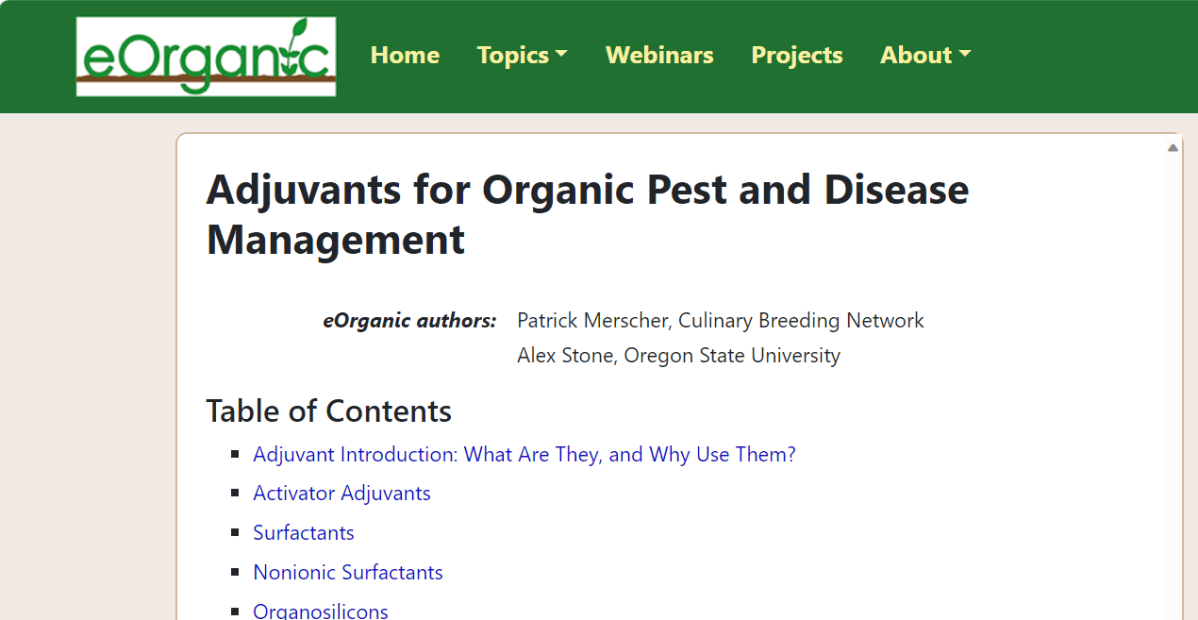Visit the Projects page

(796, 55)
